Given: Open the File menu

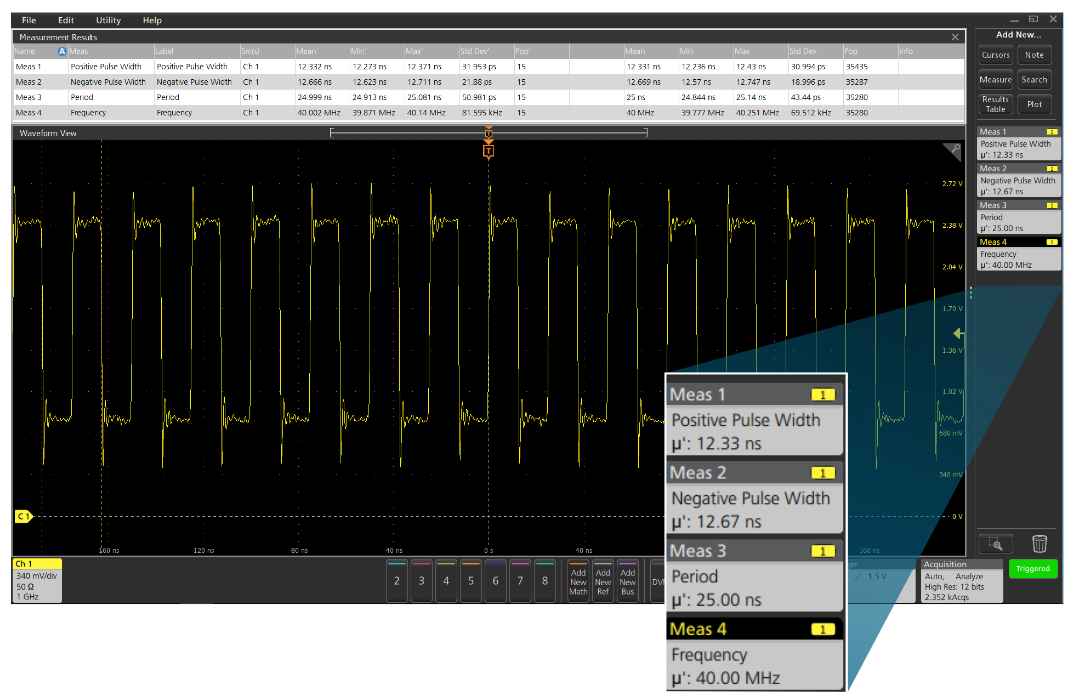Looking at the screenshot, I should (29, 20).
